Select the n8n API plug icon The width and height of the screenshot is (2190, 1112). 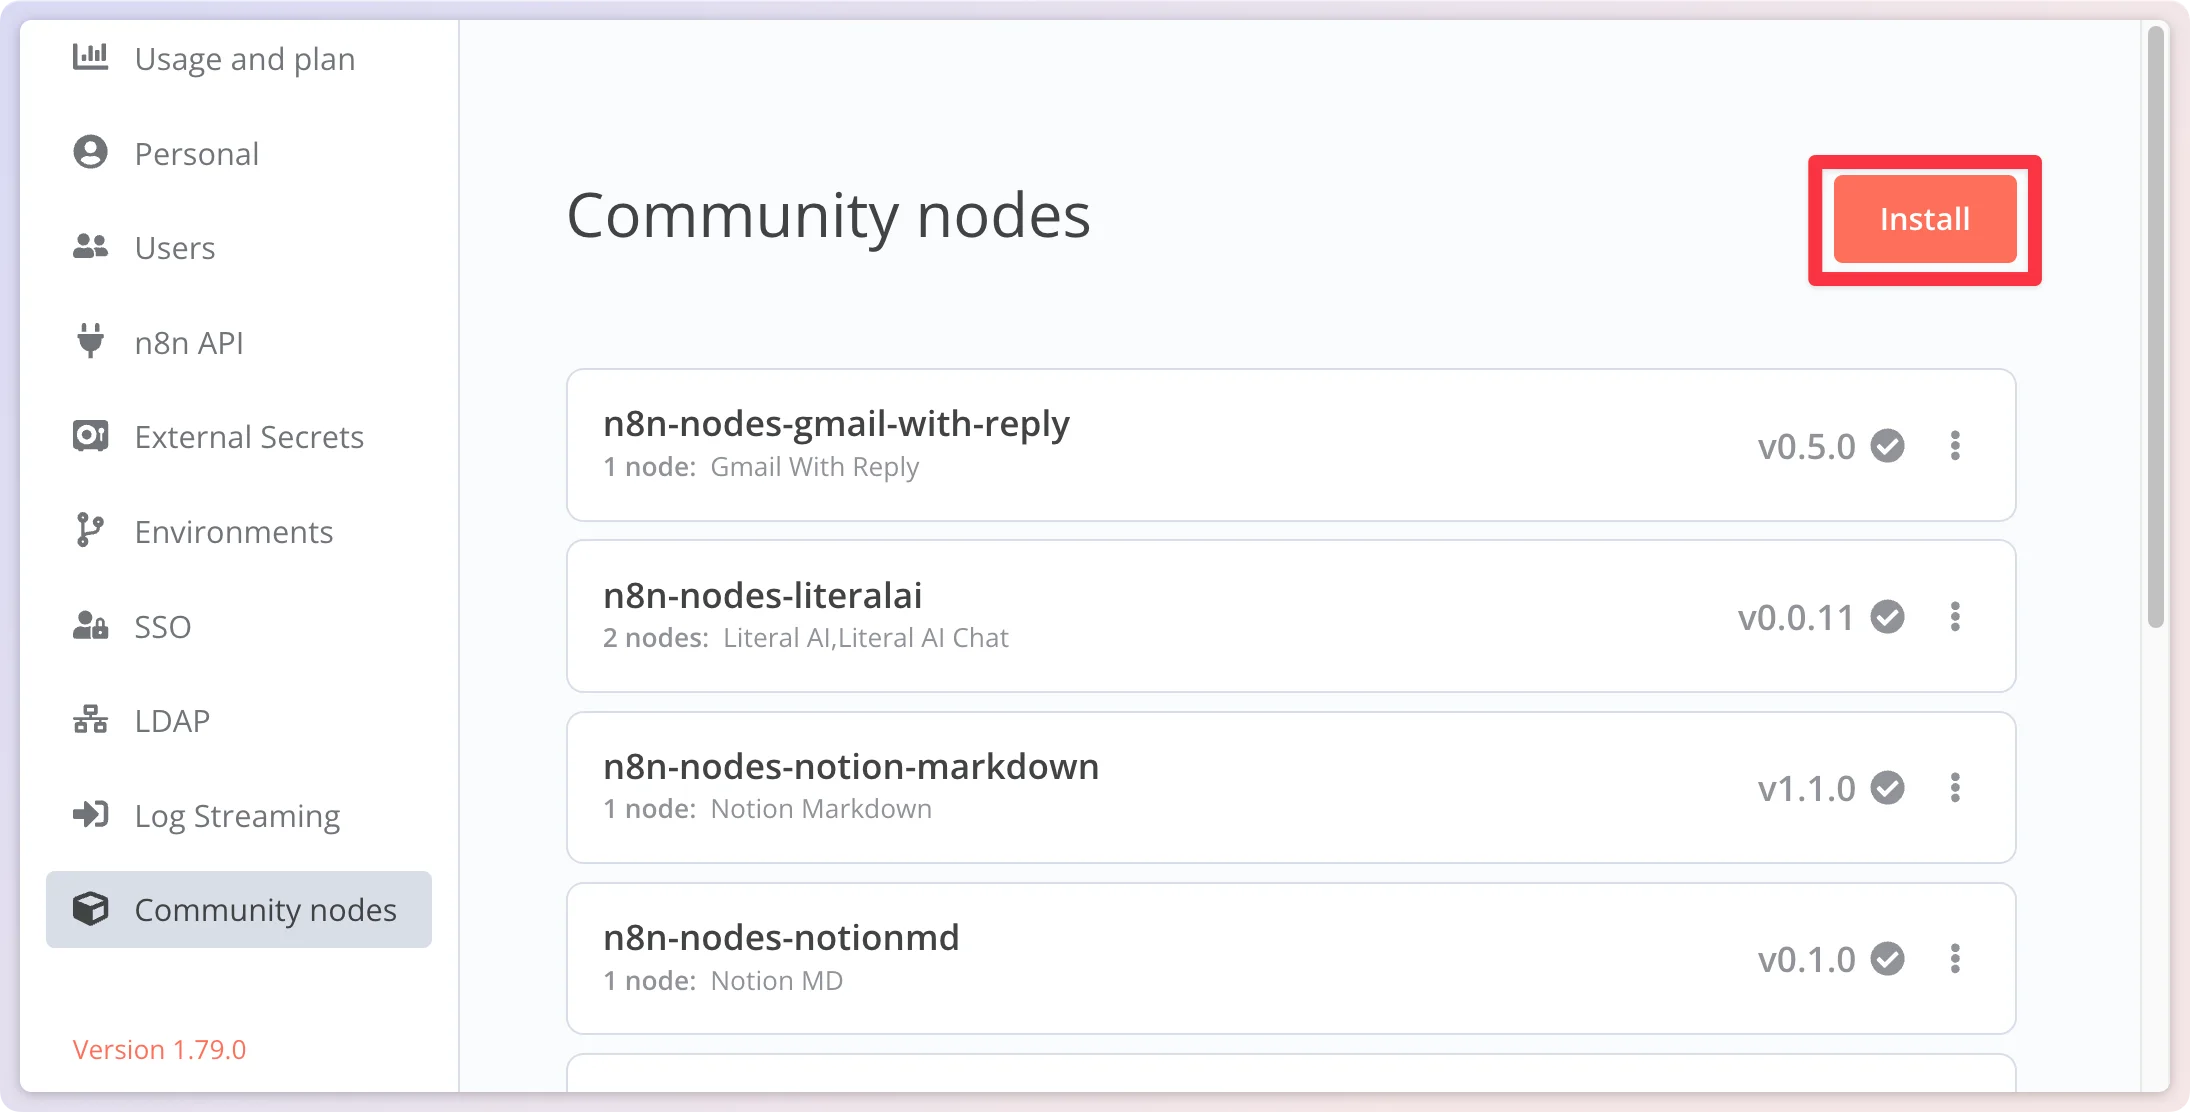point(91,342)
